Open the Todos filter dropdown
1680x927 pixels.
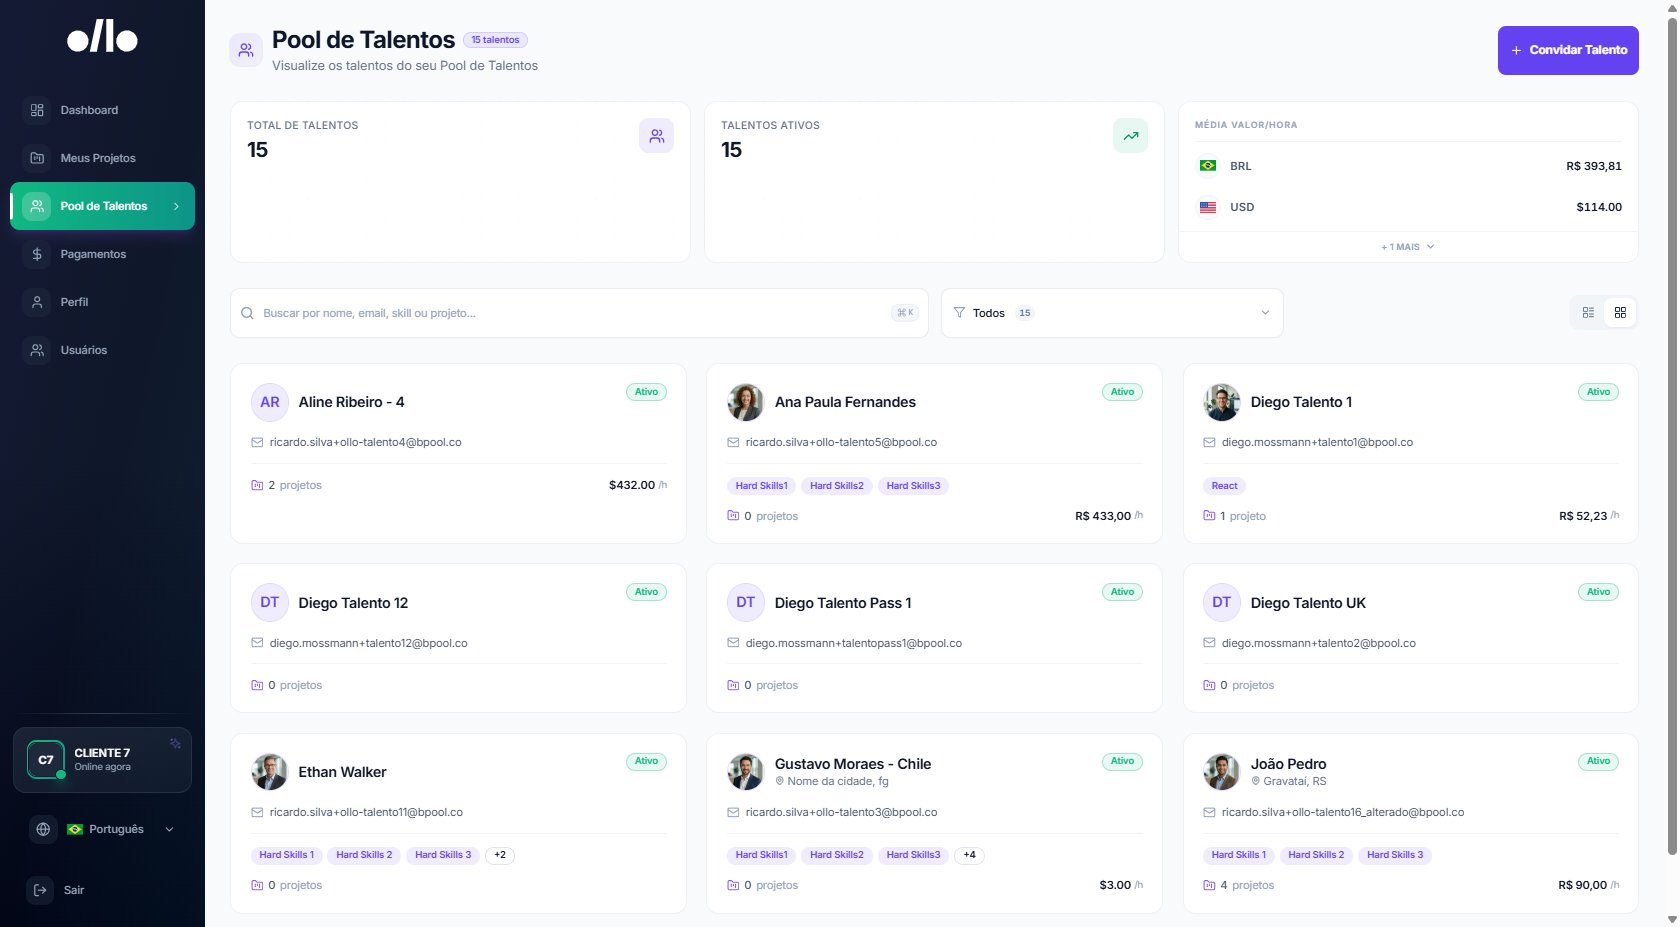tap(1112, 313)
